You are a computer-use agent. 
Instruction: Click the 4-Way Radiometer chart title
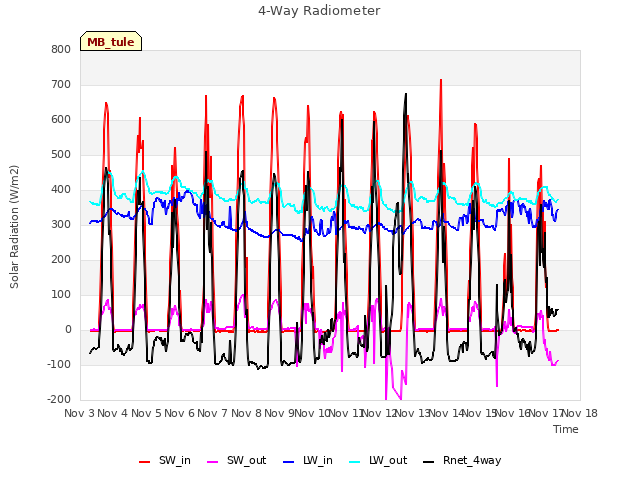tap(319, 11)
